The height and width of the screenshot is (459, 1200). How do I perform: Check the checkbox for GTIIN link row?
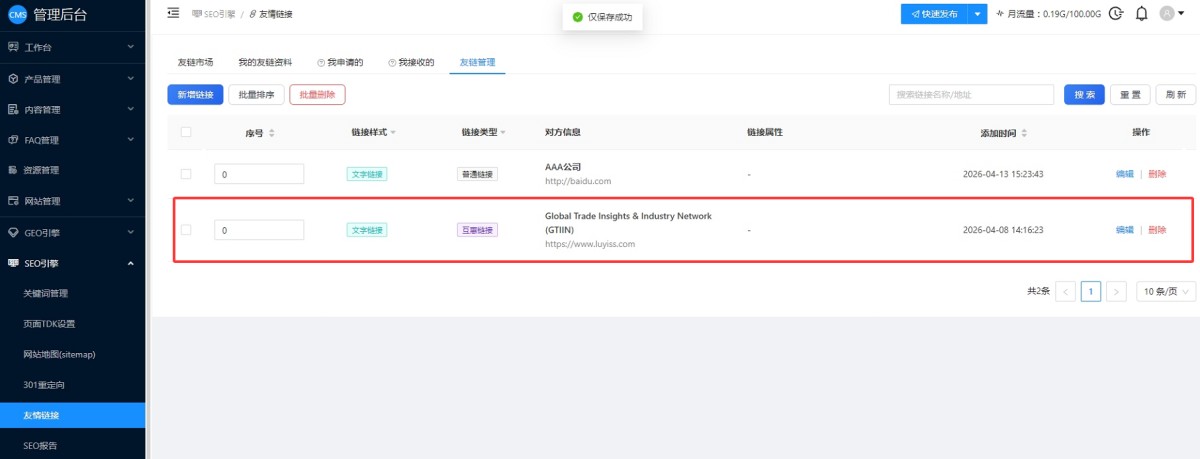186,230
